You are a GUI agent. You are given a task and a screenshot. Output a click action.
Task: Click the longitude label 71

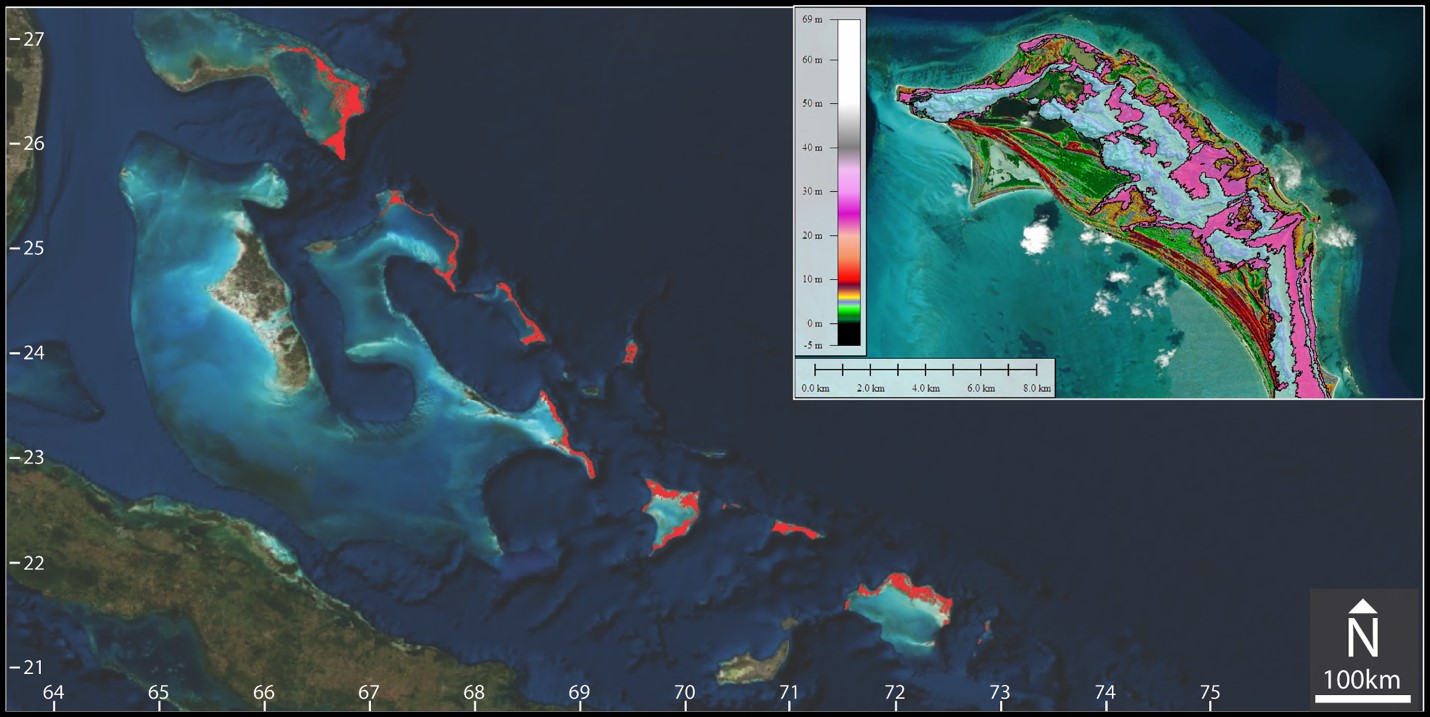[789, 692]
